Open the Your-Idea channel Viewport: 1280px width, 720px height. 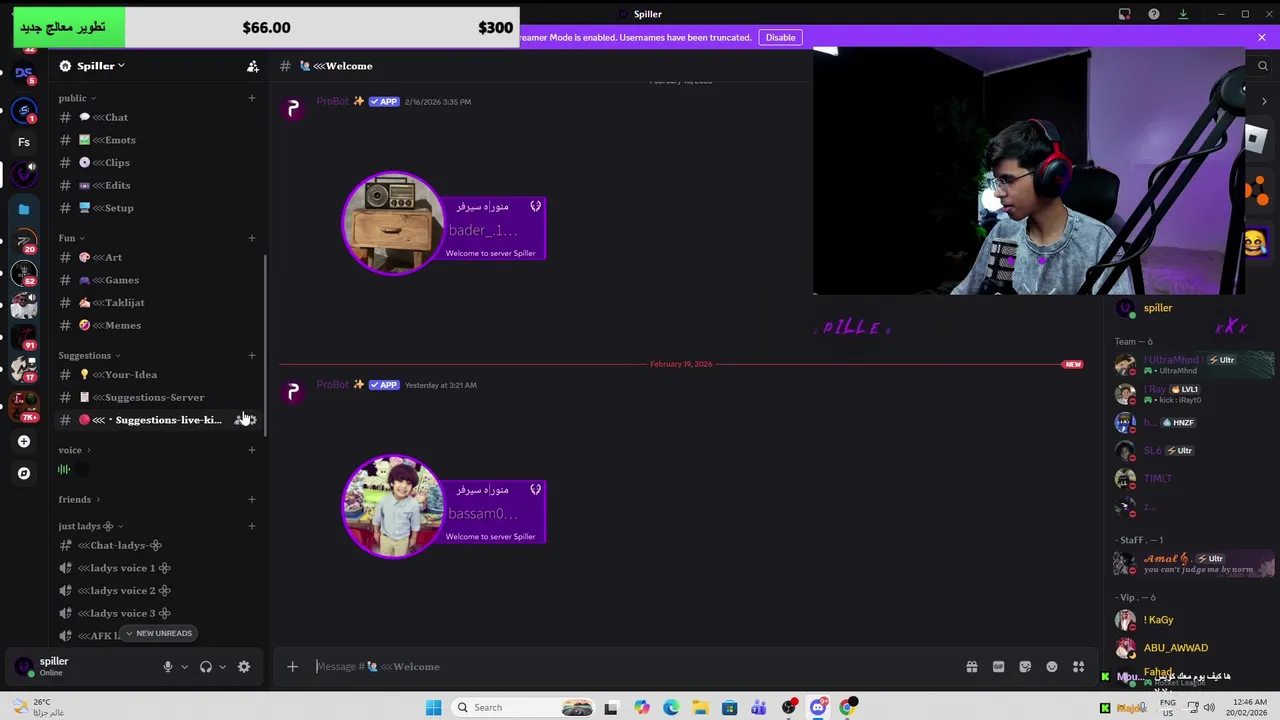(x=158, y=374)
